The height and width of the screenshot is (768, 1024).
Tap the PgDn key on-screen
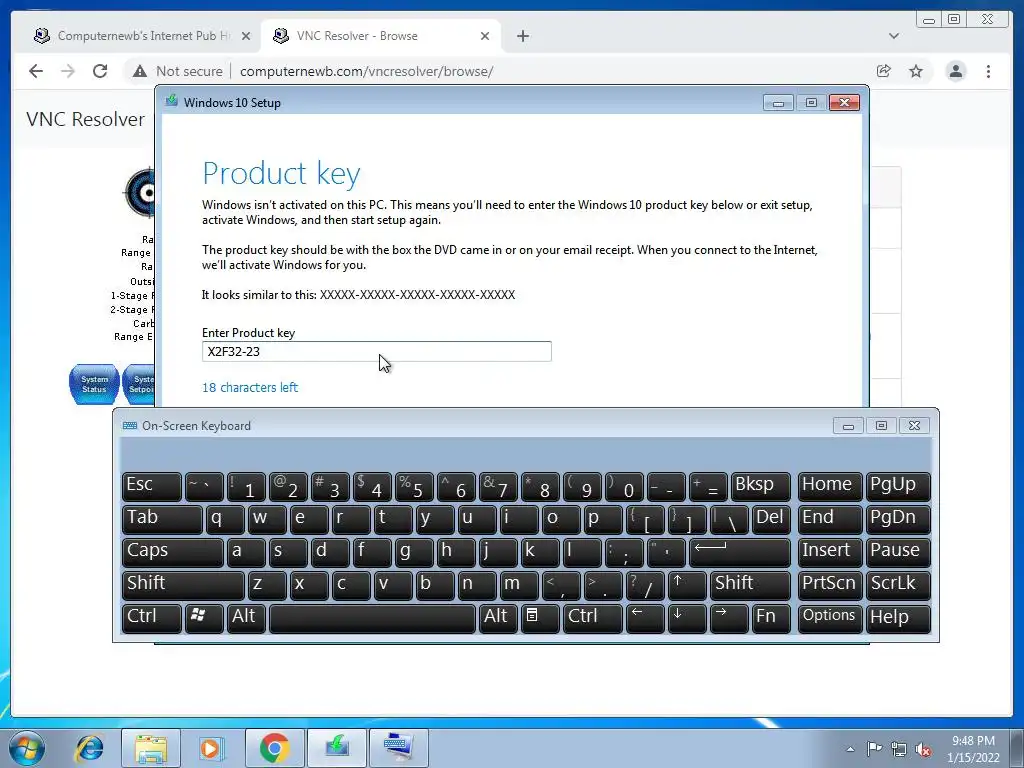(898, 519)
